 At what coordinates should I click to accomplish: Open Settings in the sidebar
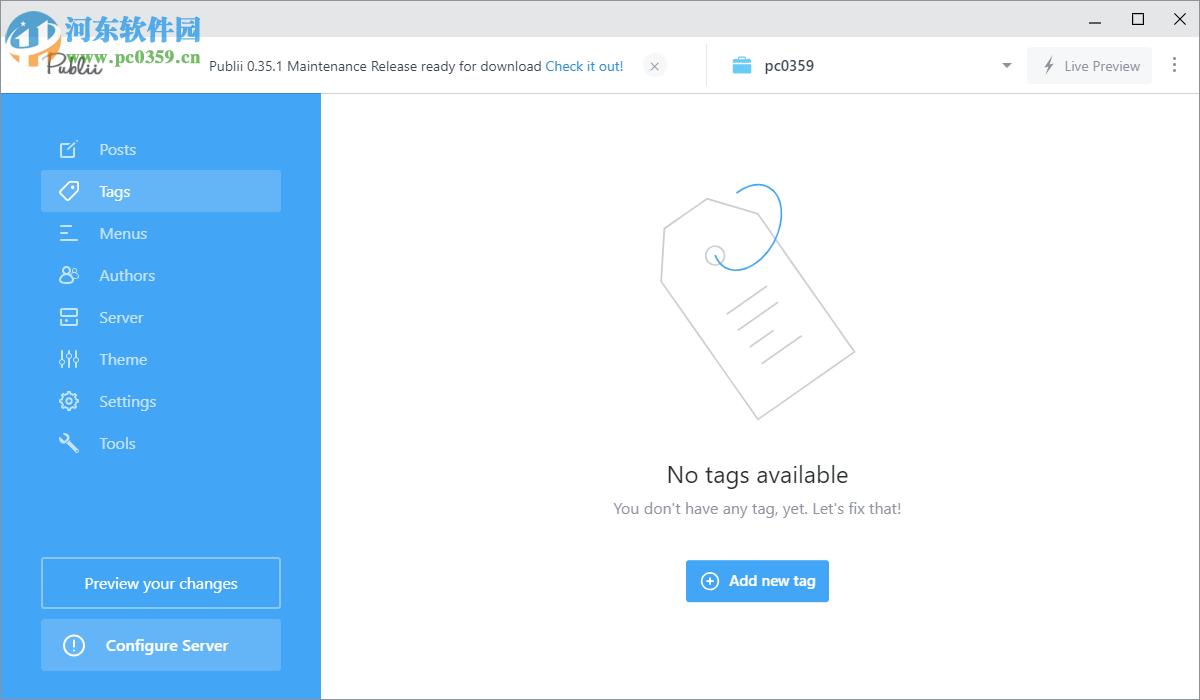pyautogui.click(x=161, y=401)
